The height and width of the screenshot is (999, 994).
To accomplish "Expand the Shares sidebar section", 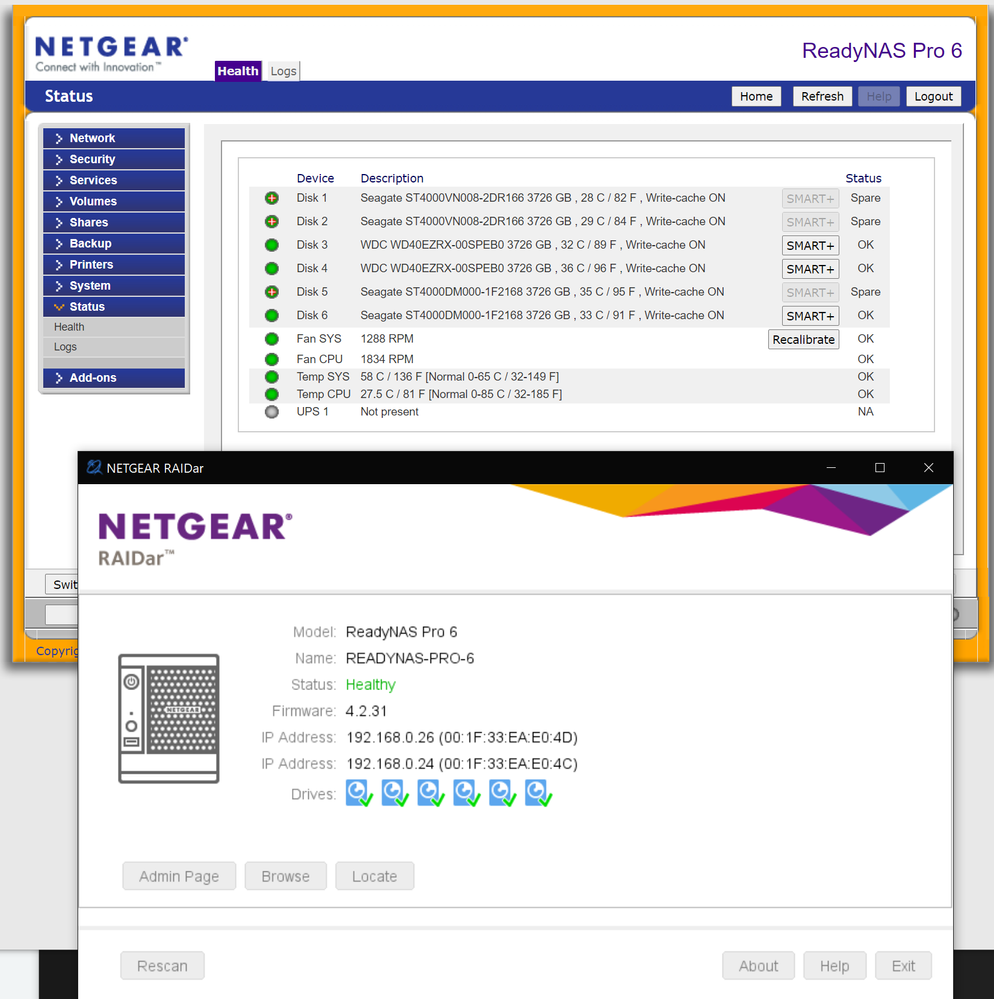I will tap(114, 222).
